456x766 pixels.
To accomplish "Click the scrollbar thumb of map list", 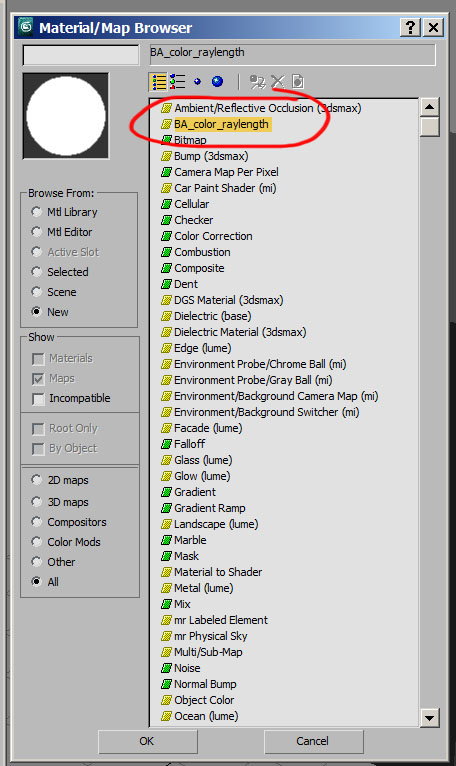I will 430,127.
